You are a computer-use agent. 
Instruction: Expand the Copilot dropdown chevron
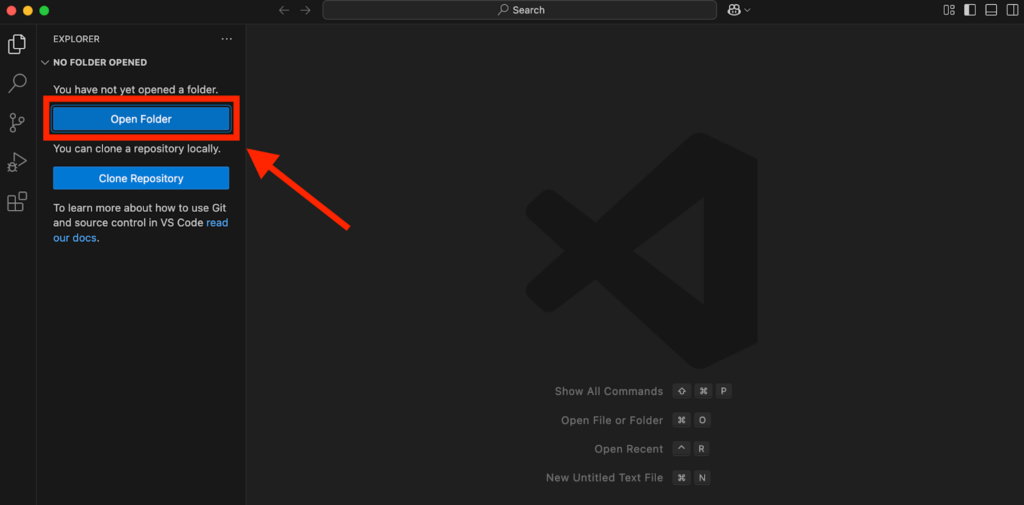tap(747, 10)
